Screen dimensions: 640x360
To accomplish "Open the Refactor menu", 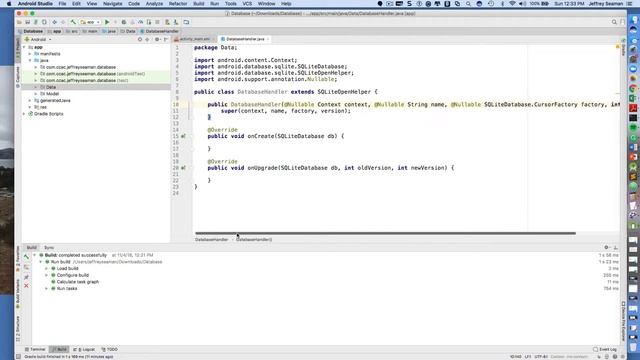I will [178, 4].
